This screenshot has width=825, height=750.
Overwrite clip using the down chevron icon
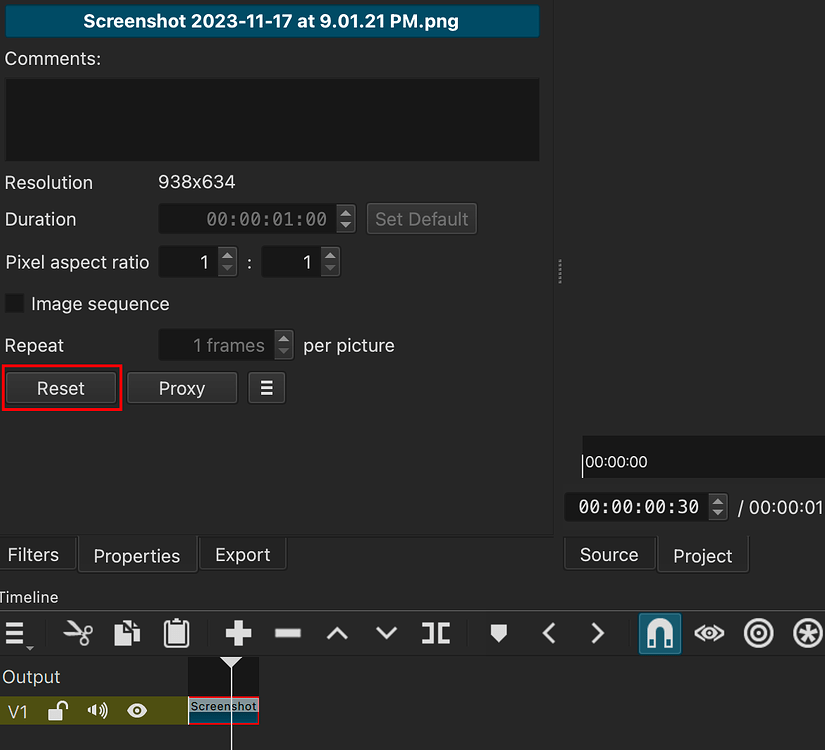point(386,633)
